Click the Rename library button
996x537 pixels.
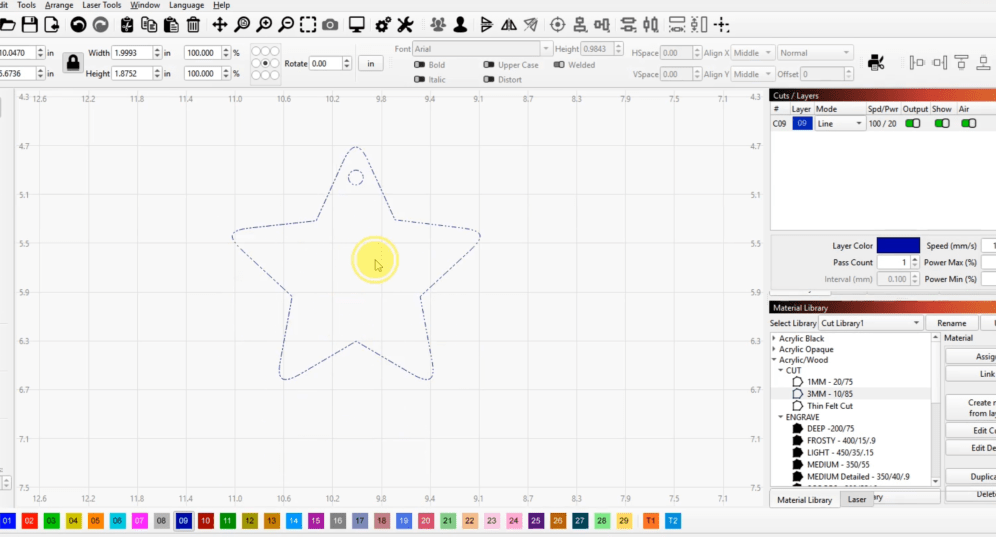951,324
